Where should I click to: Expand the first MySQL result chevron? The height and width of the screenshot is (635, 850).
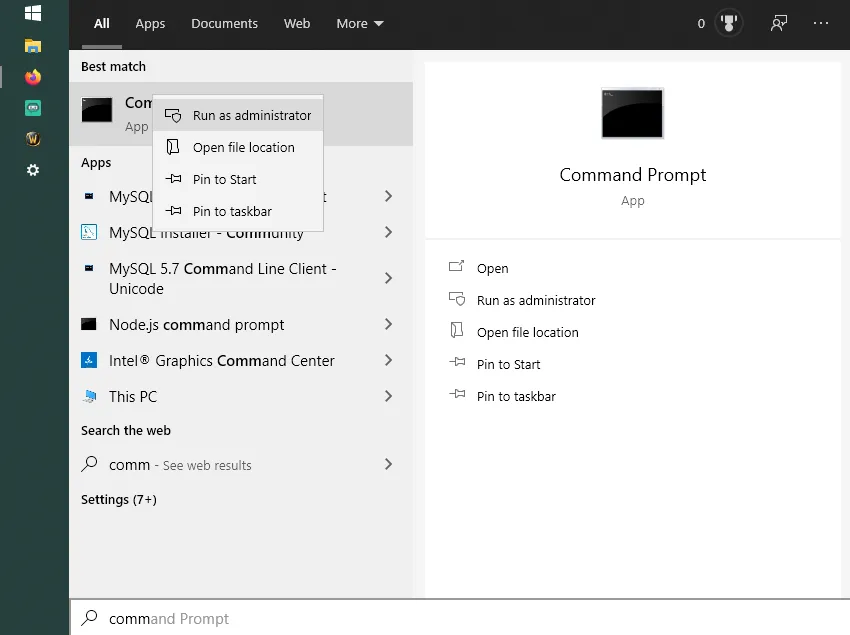388,196
